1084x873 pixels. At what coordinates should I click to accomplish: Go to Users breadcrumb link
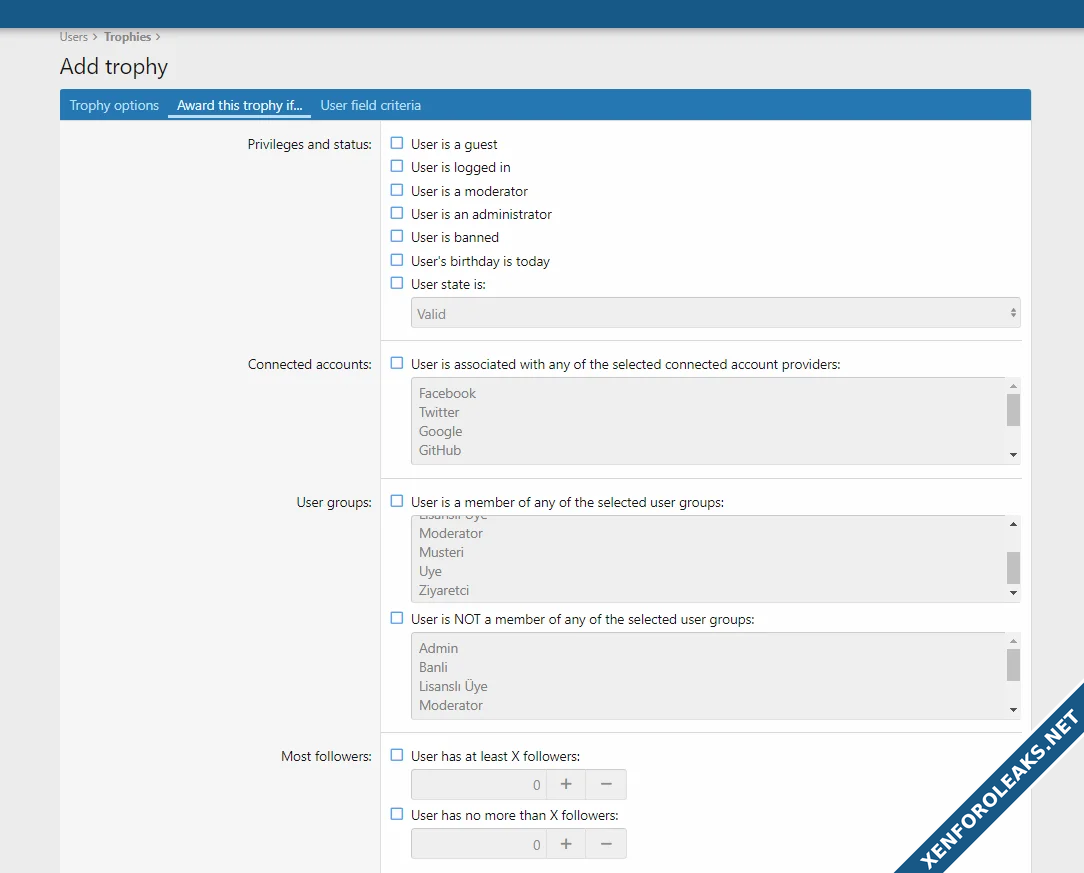tap(74, 37)
